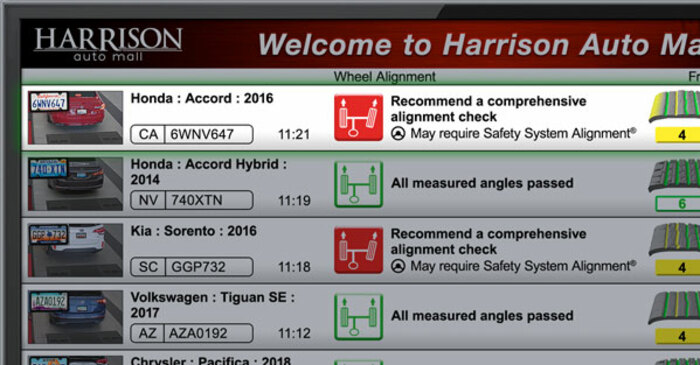Click red alignment icon for Honda Accord 2016
The height and width of the screenshot is (365, 700).
point(358,118)
